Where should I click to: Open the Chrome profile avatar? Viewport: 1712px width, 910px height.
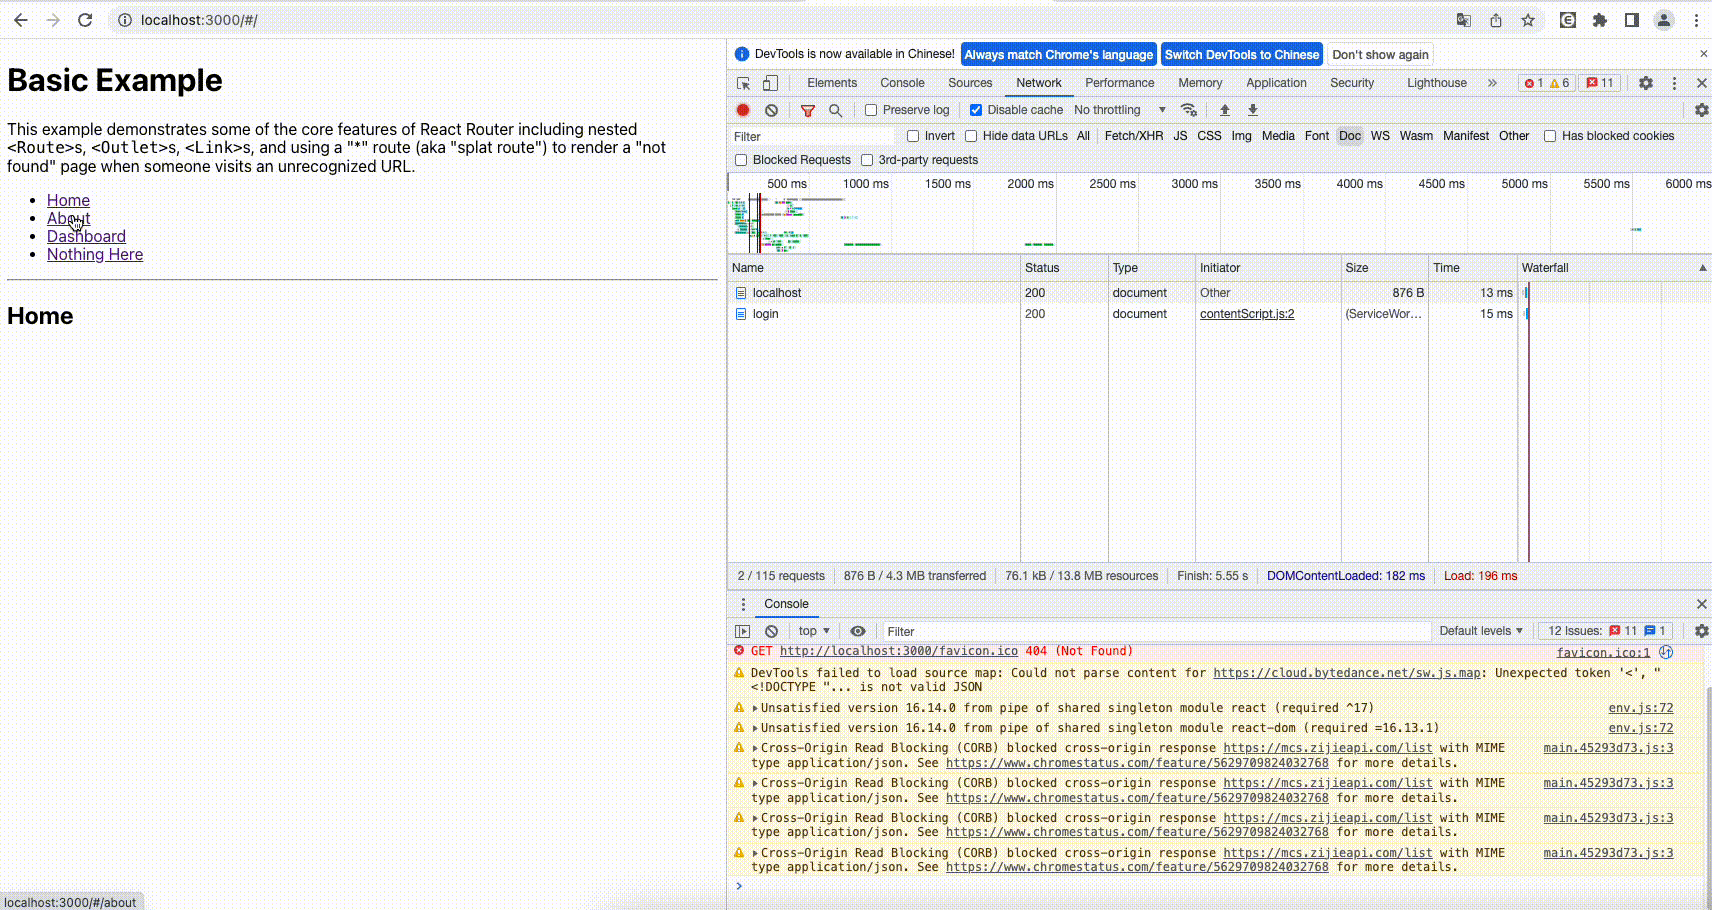1664,20
